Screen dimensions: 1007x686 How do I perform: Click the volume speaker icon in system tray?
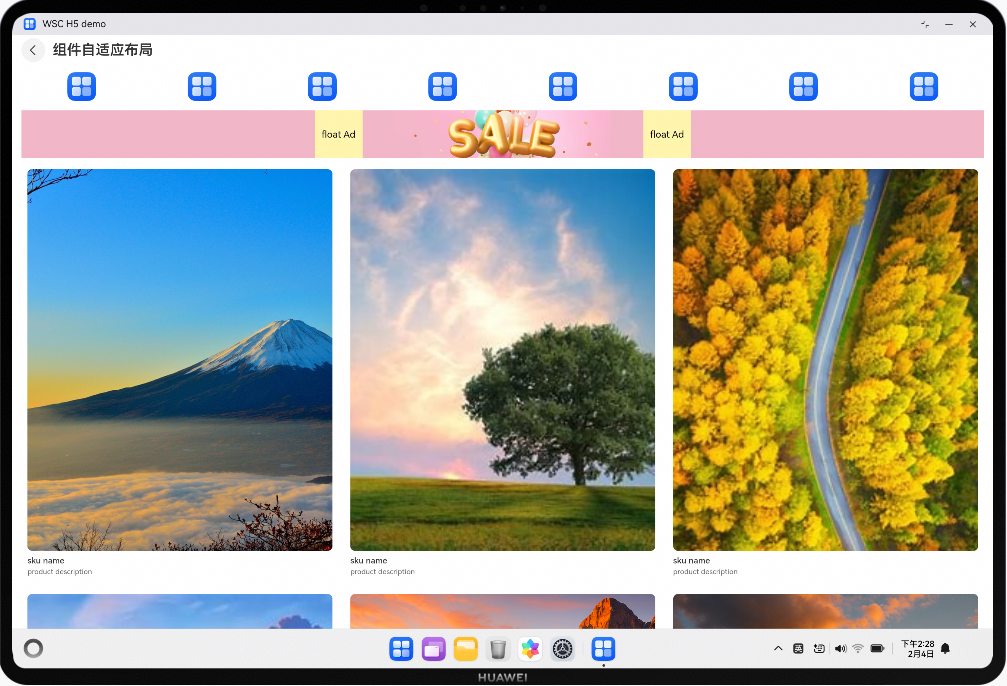(x=840, y=649)
